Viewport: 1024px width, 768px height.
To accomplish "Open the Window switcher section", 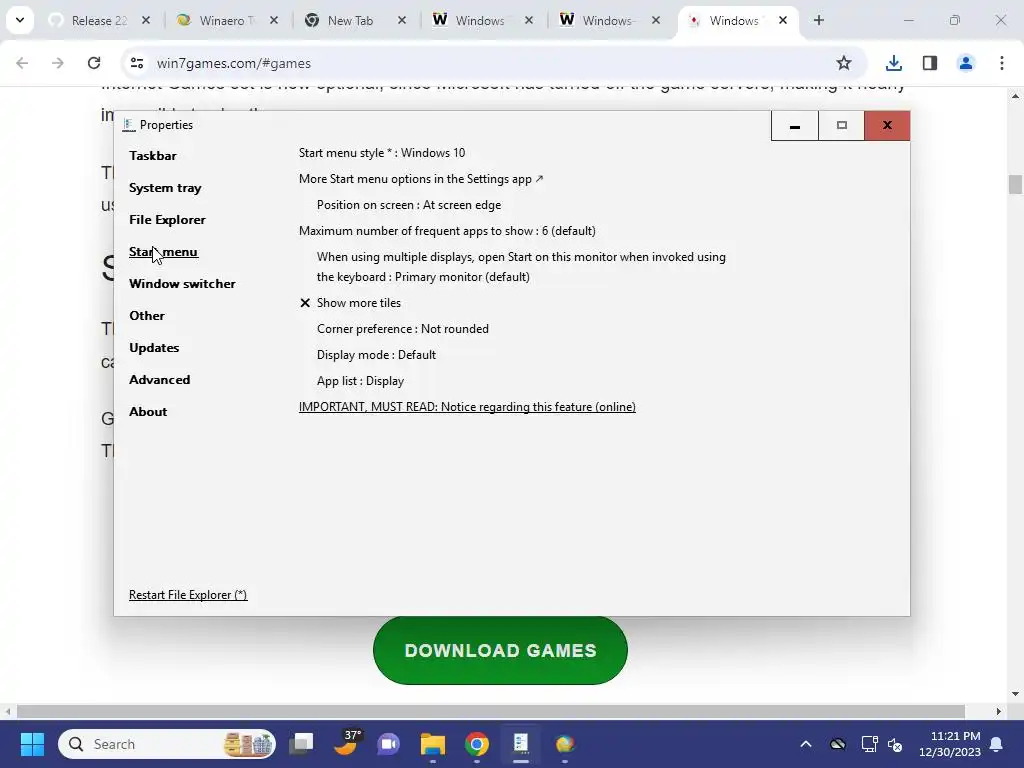I will pyautogui.click(x=182, y=283).
